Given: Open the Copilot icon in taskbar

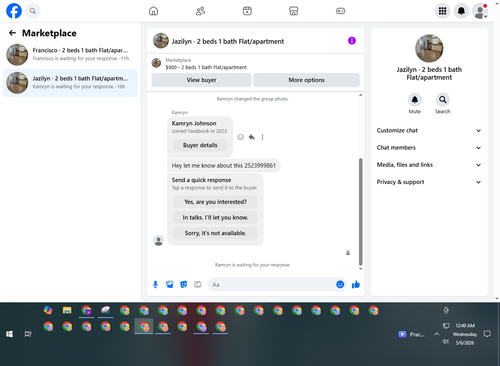Looking at the screenshot, I should (48, 310).
